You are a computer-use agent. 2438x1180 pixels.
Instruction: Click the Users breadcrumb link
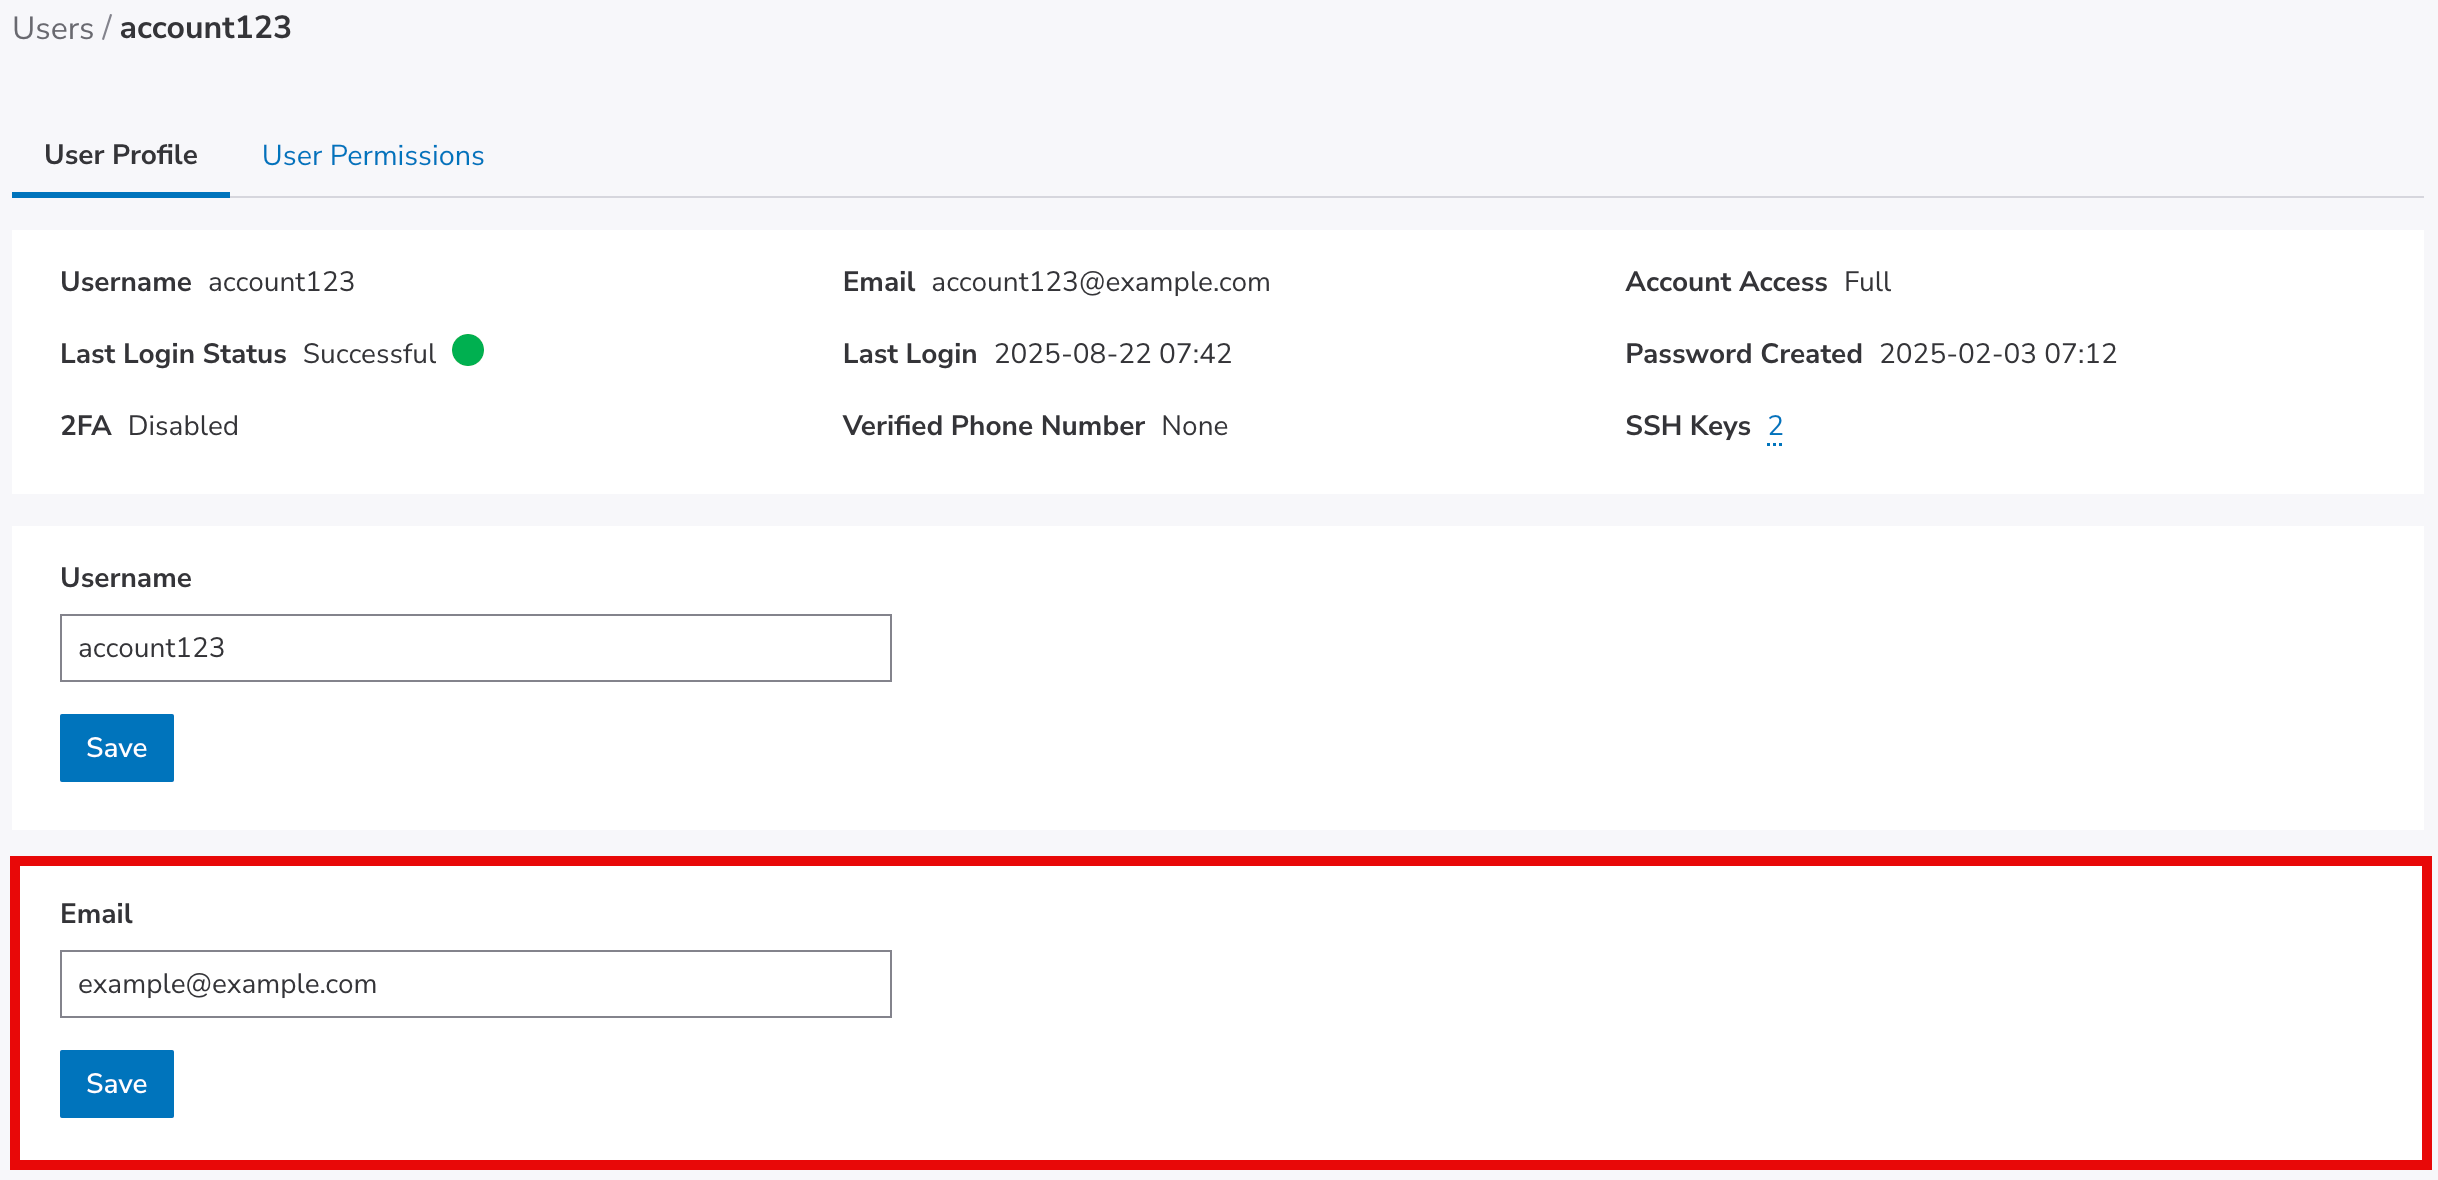click(x=52, y=28)
